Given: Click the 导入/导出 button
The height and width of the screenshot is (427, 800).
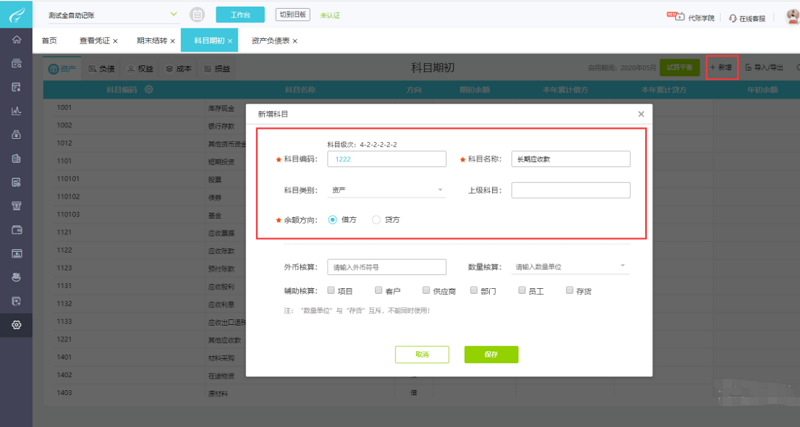Looking at the screenshot, I should [764, 67].
